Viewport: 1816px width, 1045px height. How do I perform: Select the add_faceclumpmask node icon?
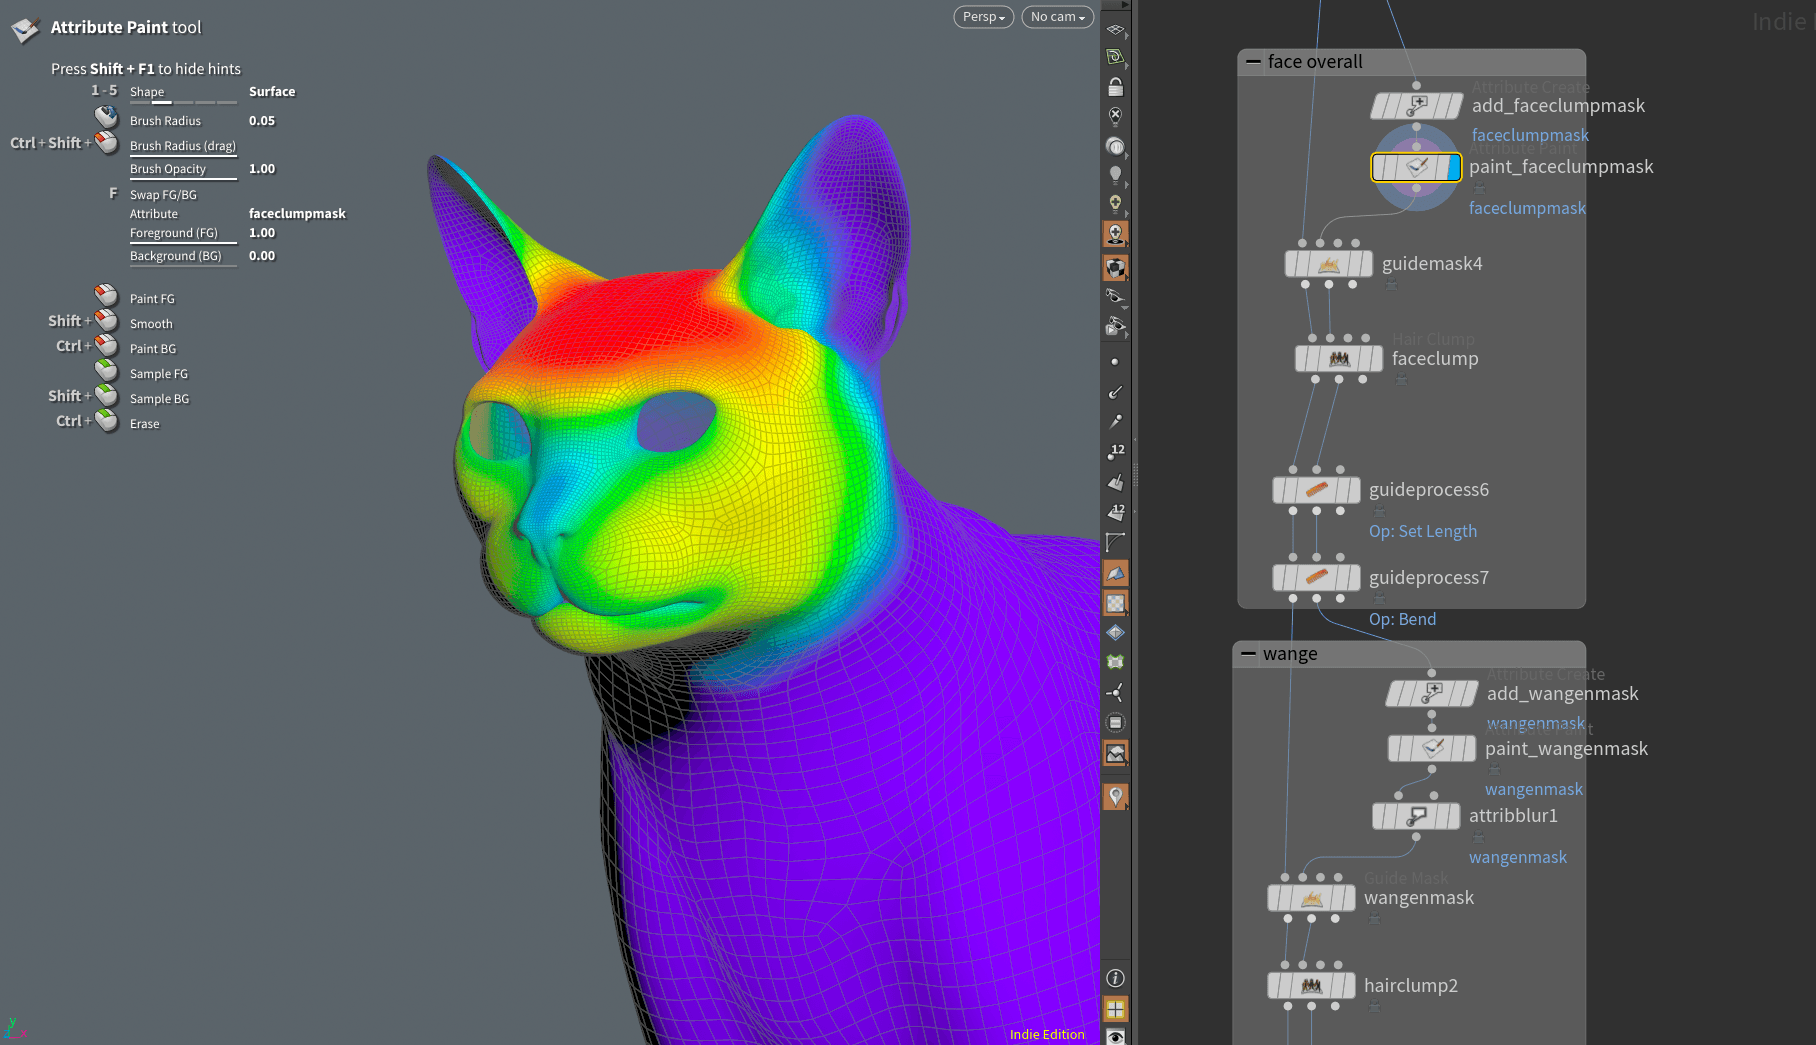pos(1416,106)
